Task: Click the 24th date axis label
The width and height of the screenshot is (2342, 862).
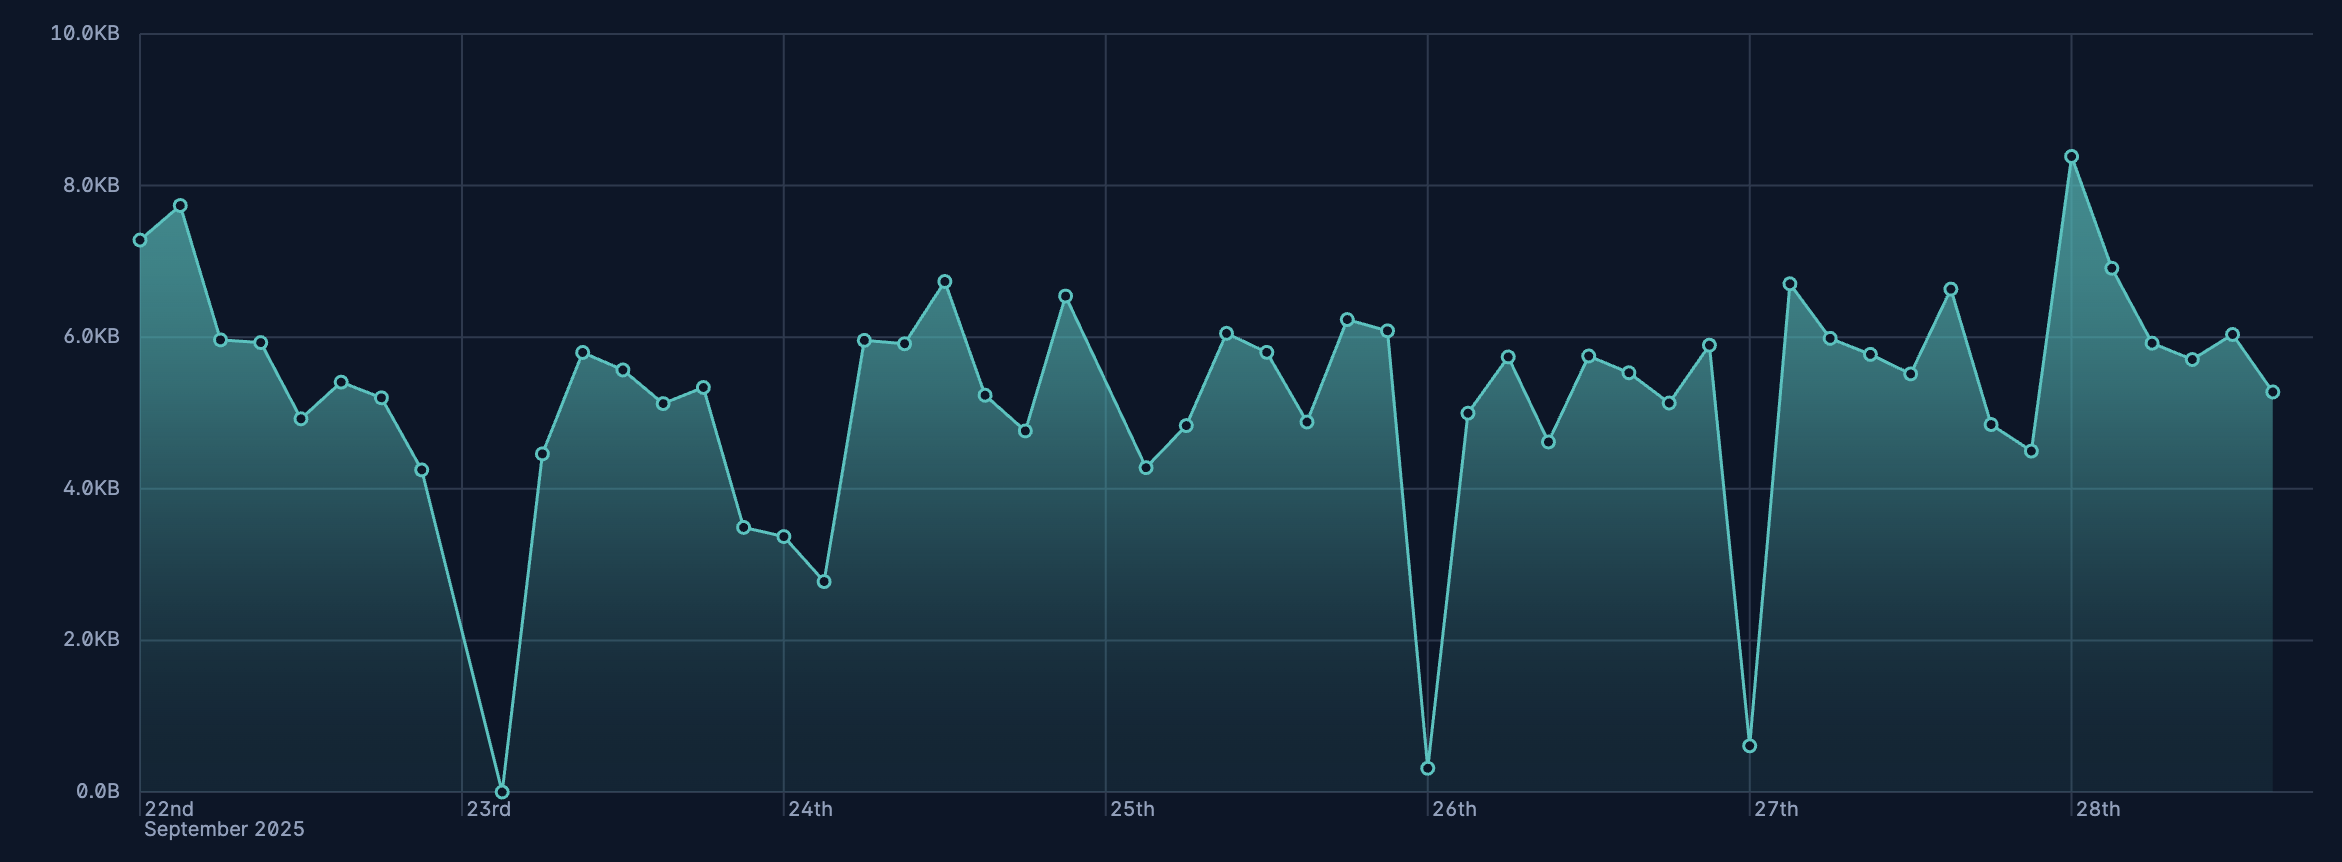Action: 810,809
